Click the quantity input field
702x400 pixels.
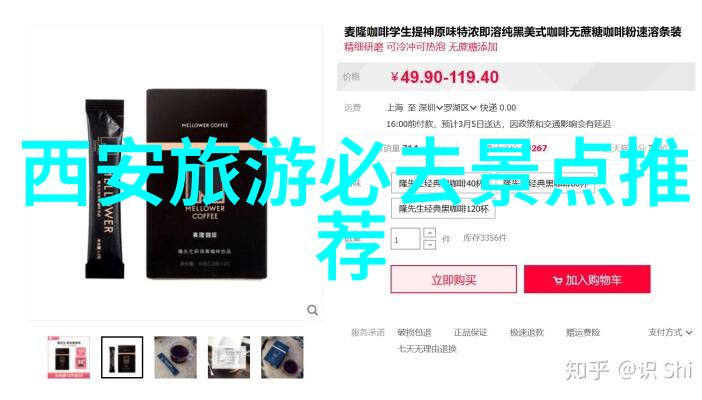pos(406,239)
